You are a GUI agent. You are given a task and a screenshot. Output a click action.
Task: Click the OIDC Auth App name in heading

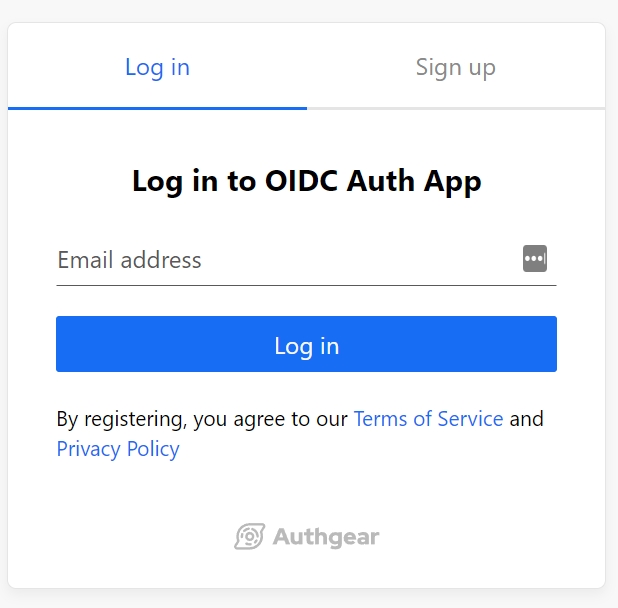(373, 181)
